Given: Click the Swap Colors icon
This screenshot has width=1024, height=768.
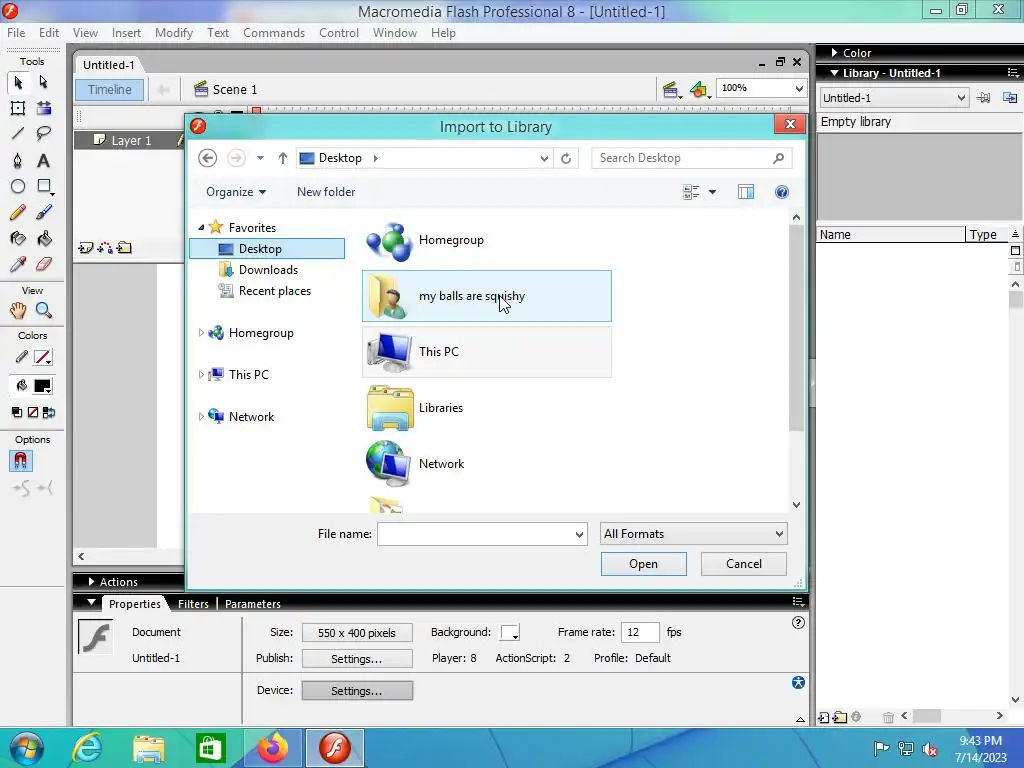Looking at the screenshot, I should (49, 412).
